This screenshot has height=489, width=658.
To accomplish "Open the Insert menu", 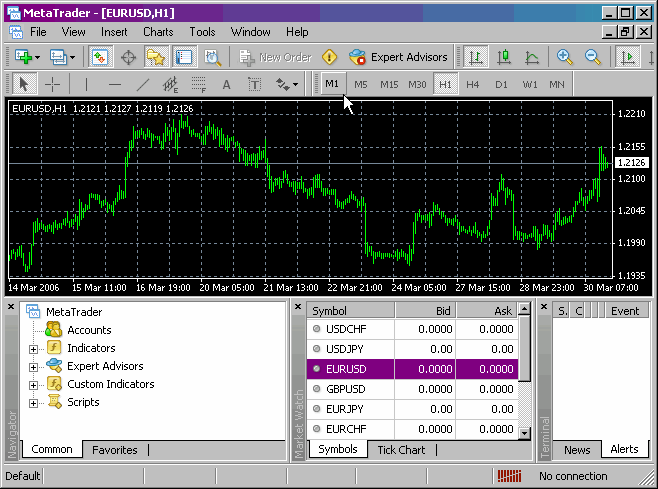I will (114, 32).
